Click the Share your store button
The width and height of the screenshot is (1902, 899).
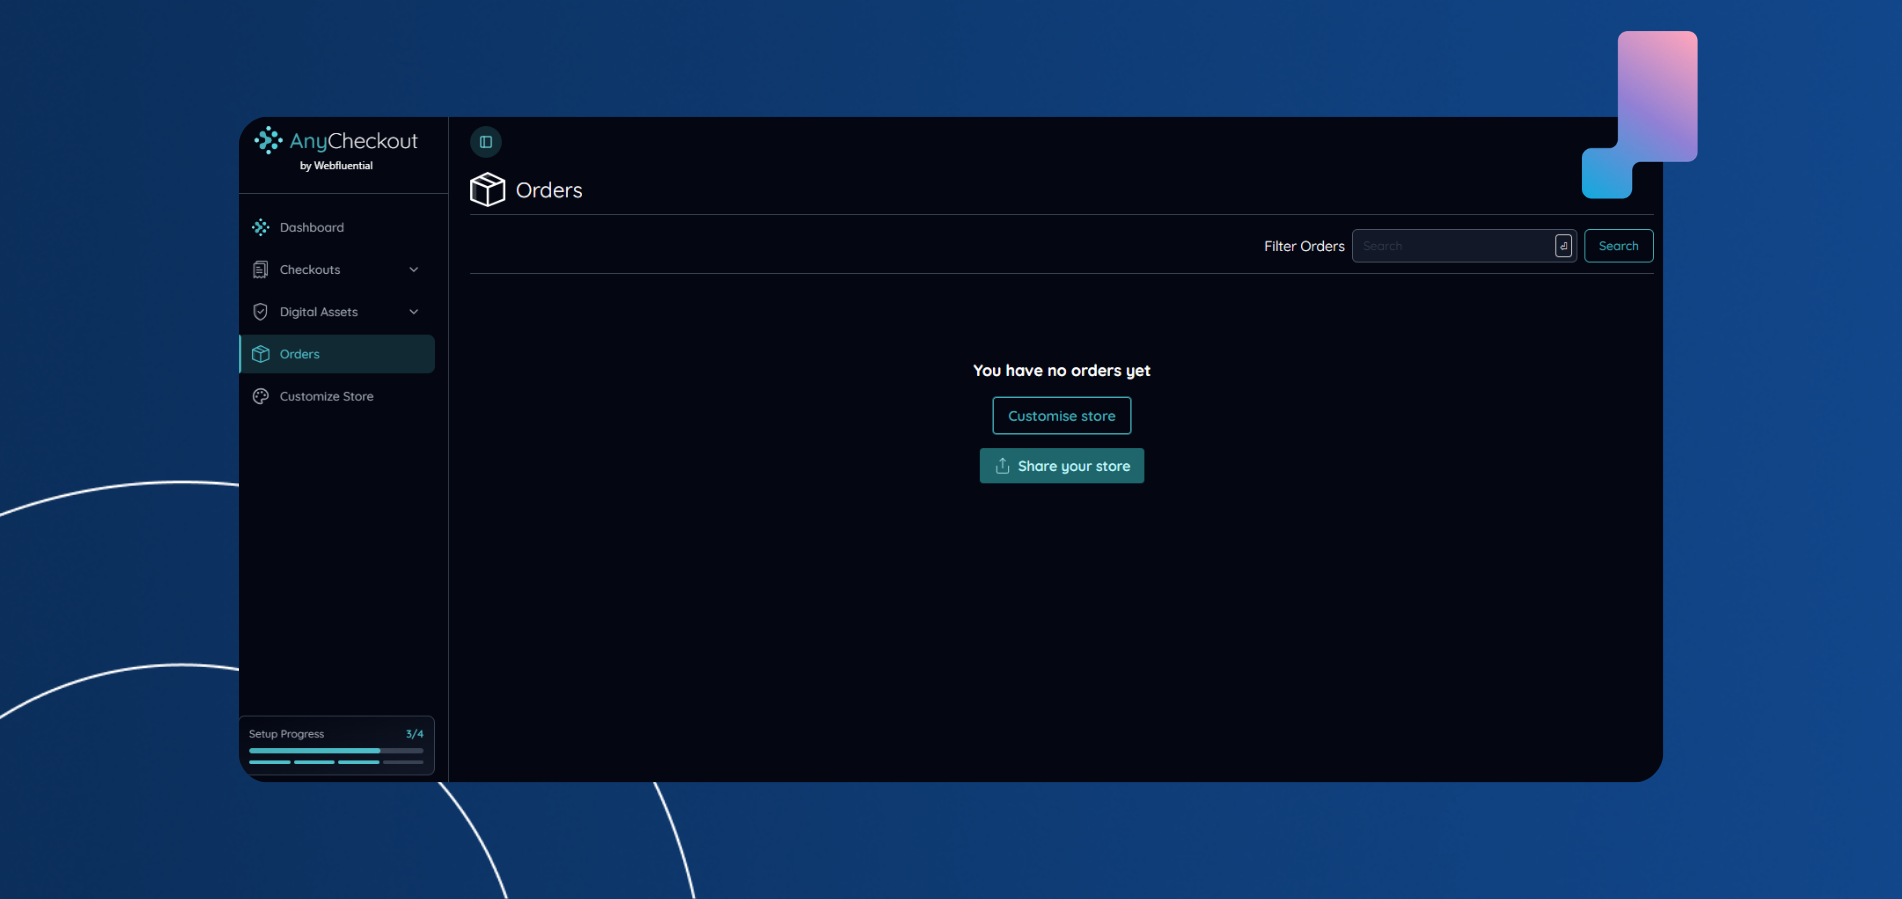(x=1061, y=466)
